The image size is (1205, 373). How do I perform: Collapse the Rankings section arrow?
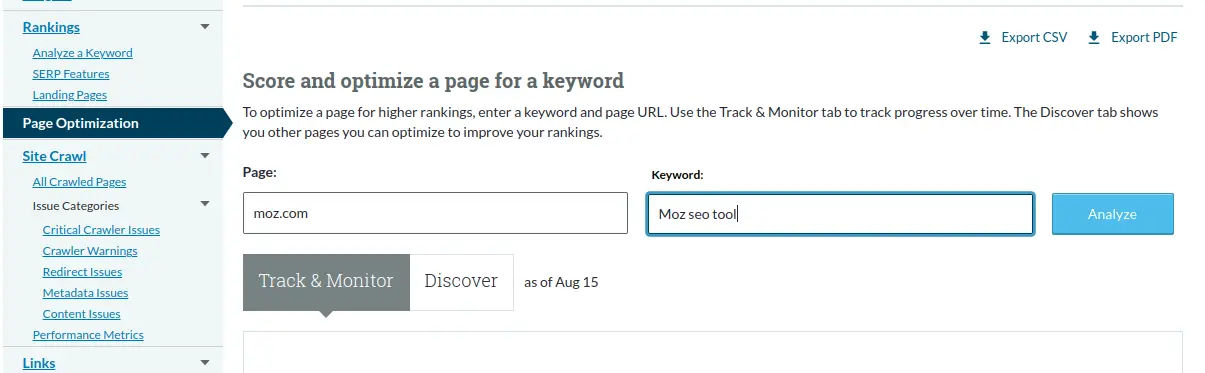click(x=205, y=27)
